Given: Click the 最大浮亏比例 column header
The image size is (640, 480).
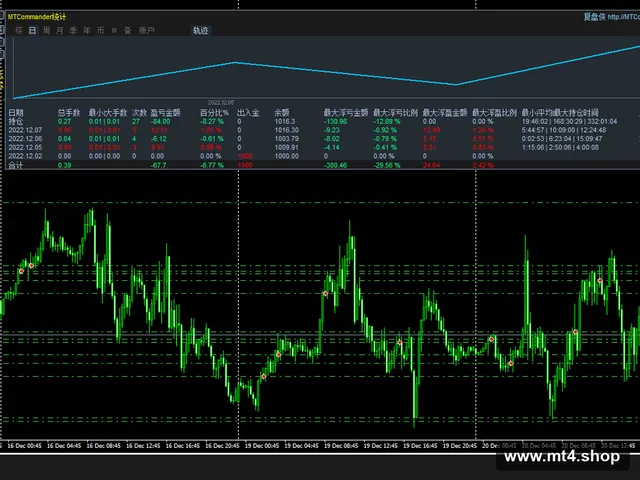Looking at the screenshot, I should pyautogui.click(x=395, y=113).
